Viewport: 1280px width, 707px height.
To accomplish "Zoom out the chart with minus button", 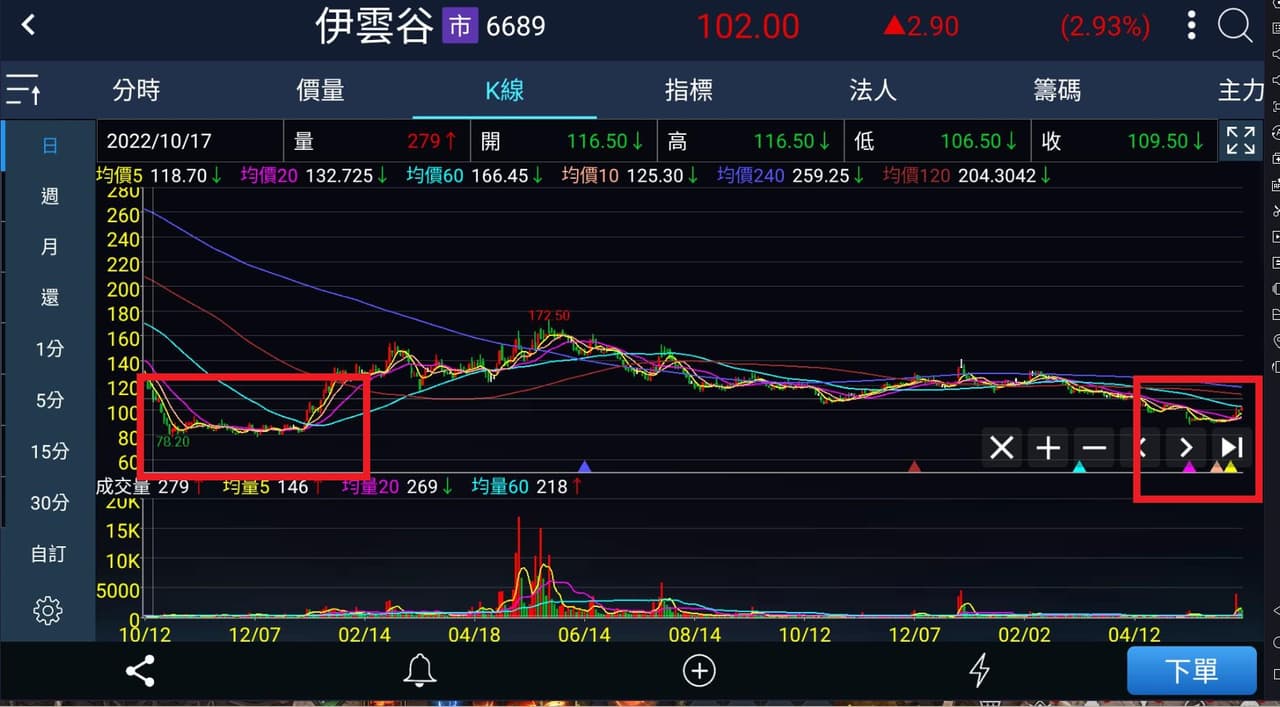I will (x=1094, y=448).
